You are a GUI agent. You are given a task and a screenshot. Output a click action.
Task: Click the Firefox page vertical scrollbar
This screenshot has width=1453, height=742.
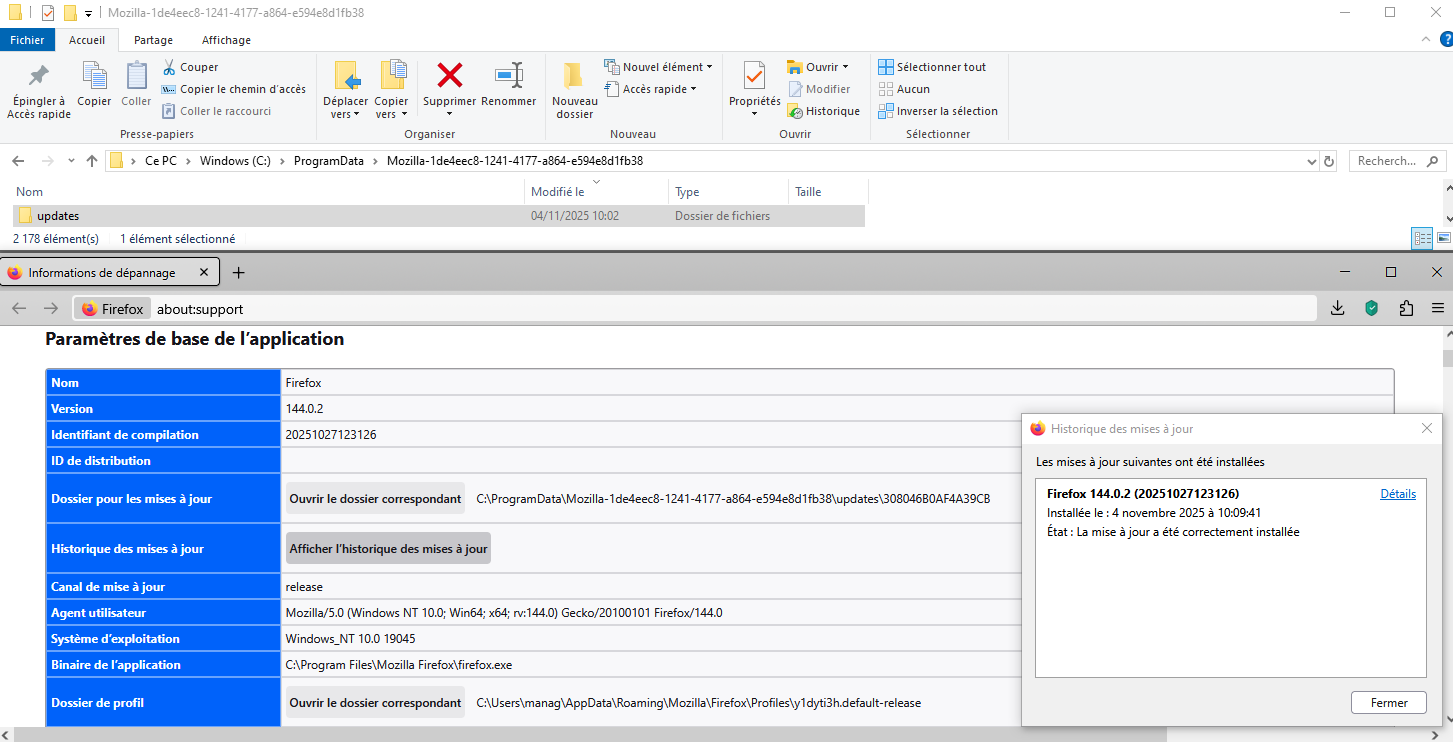[1447, 360]
